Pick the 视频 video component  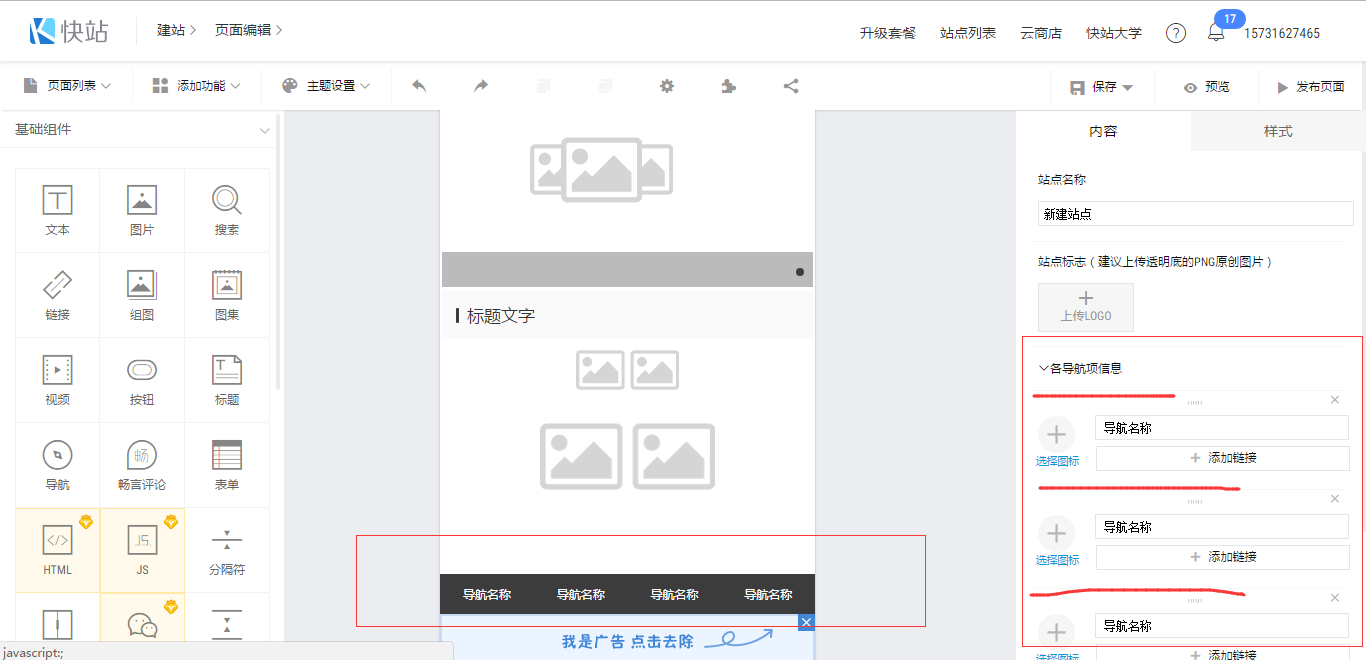[x=57, y=379]
